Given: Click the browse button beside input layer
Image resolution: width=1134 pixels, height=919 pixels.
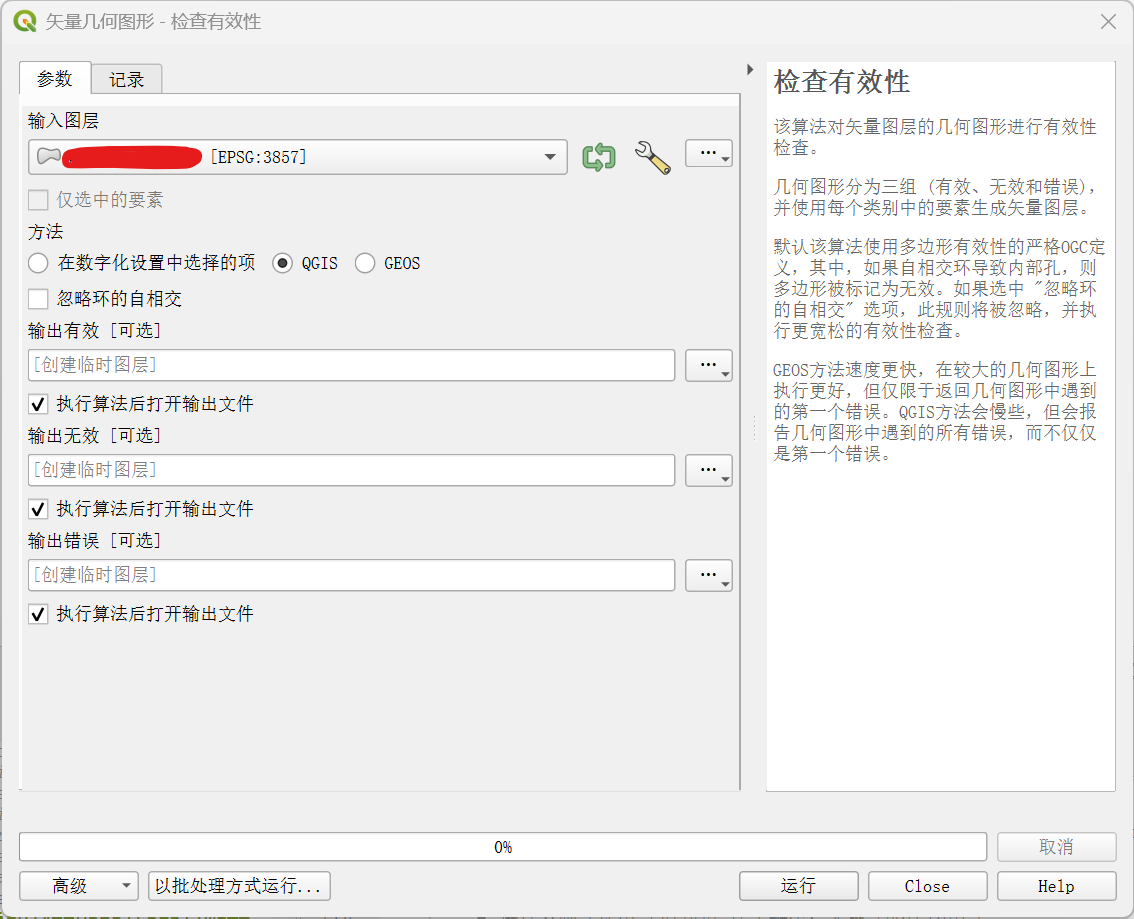Looking at the screenshot, I should [708, 154].
